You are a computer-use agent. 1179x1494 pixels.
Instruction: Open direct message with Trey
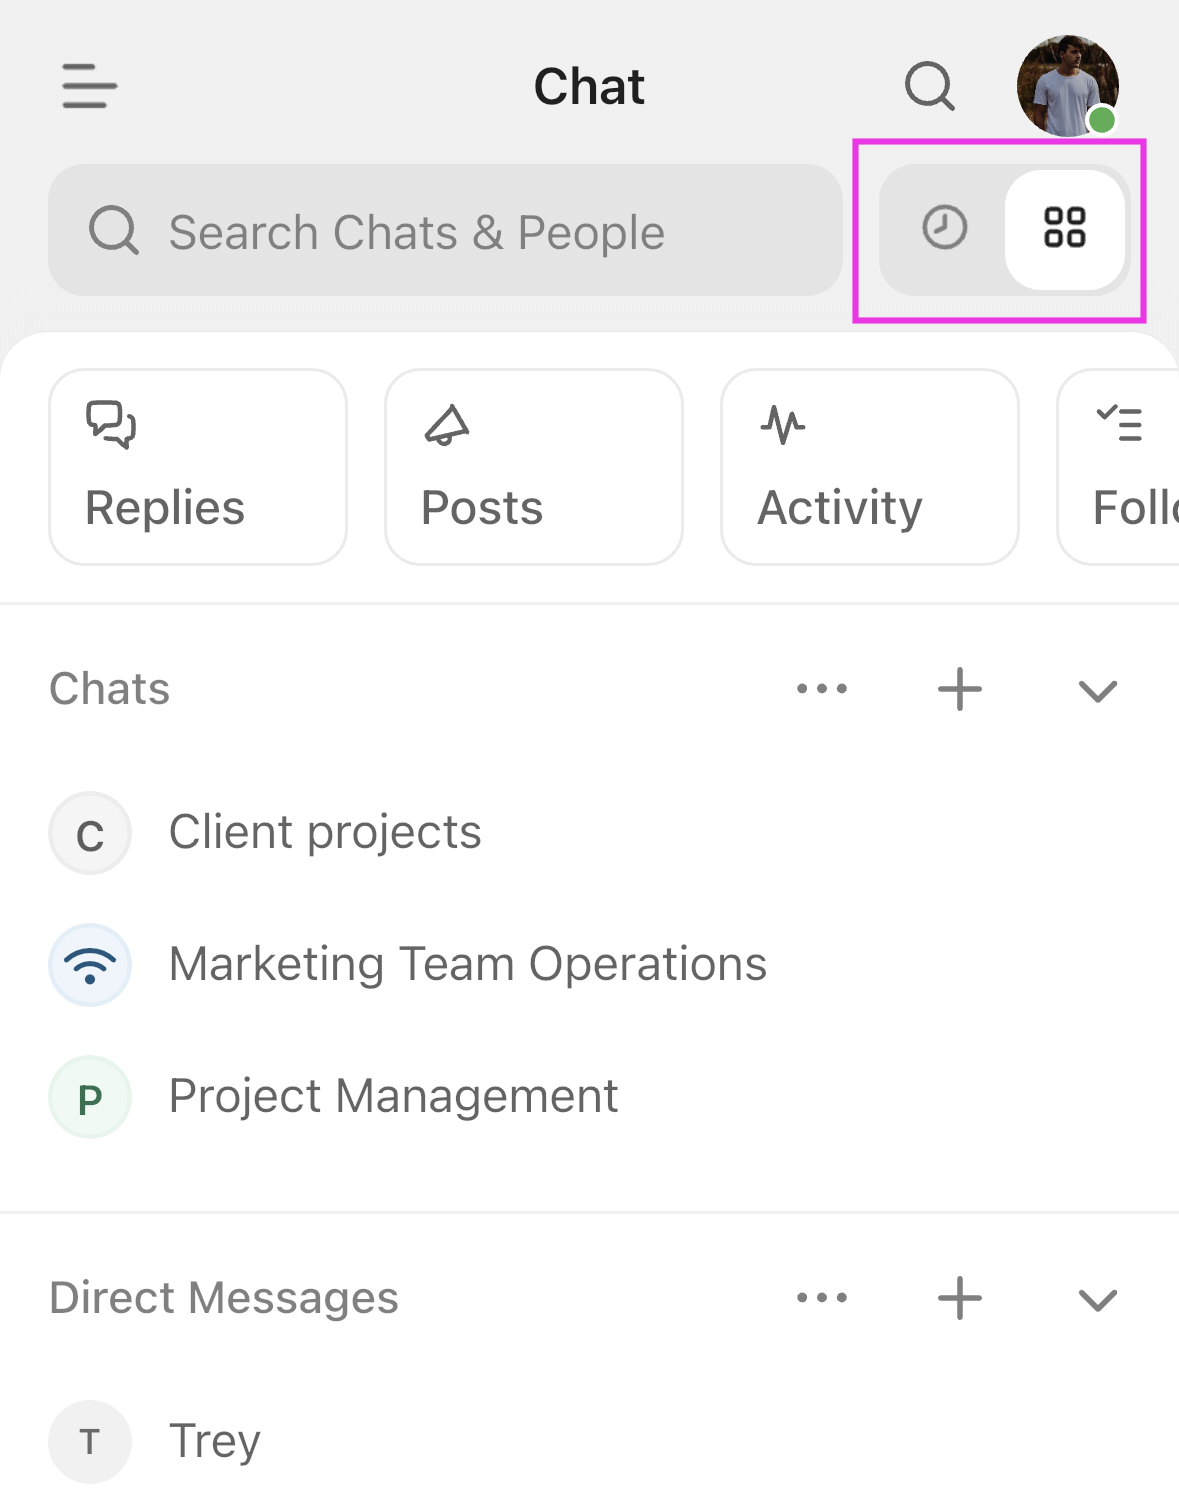click(x=214, y=1441)
